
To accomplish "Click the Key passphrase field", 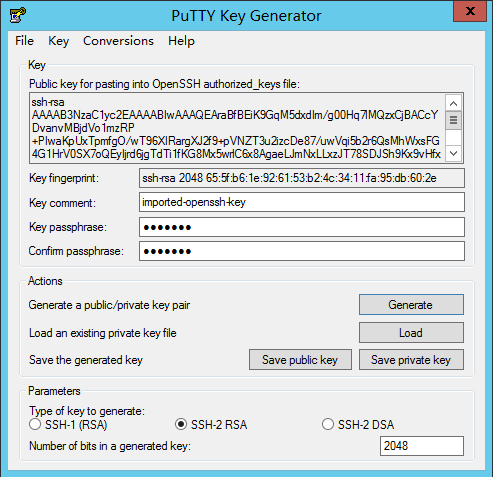I will (x=302, y=227).
